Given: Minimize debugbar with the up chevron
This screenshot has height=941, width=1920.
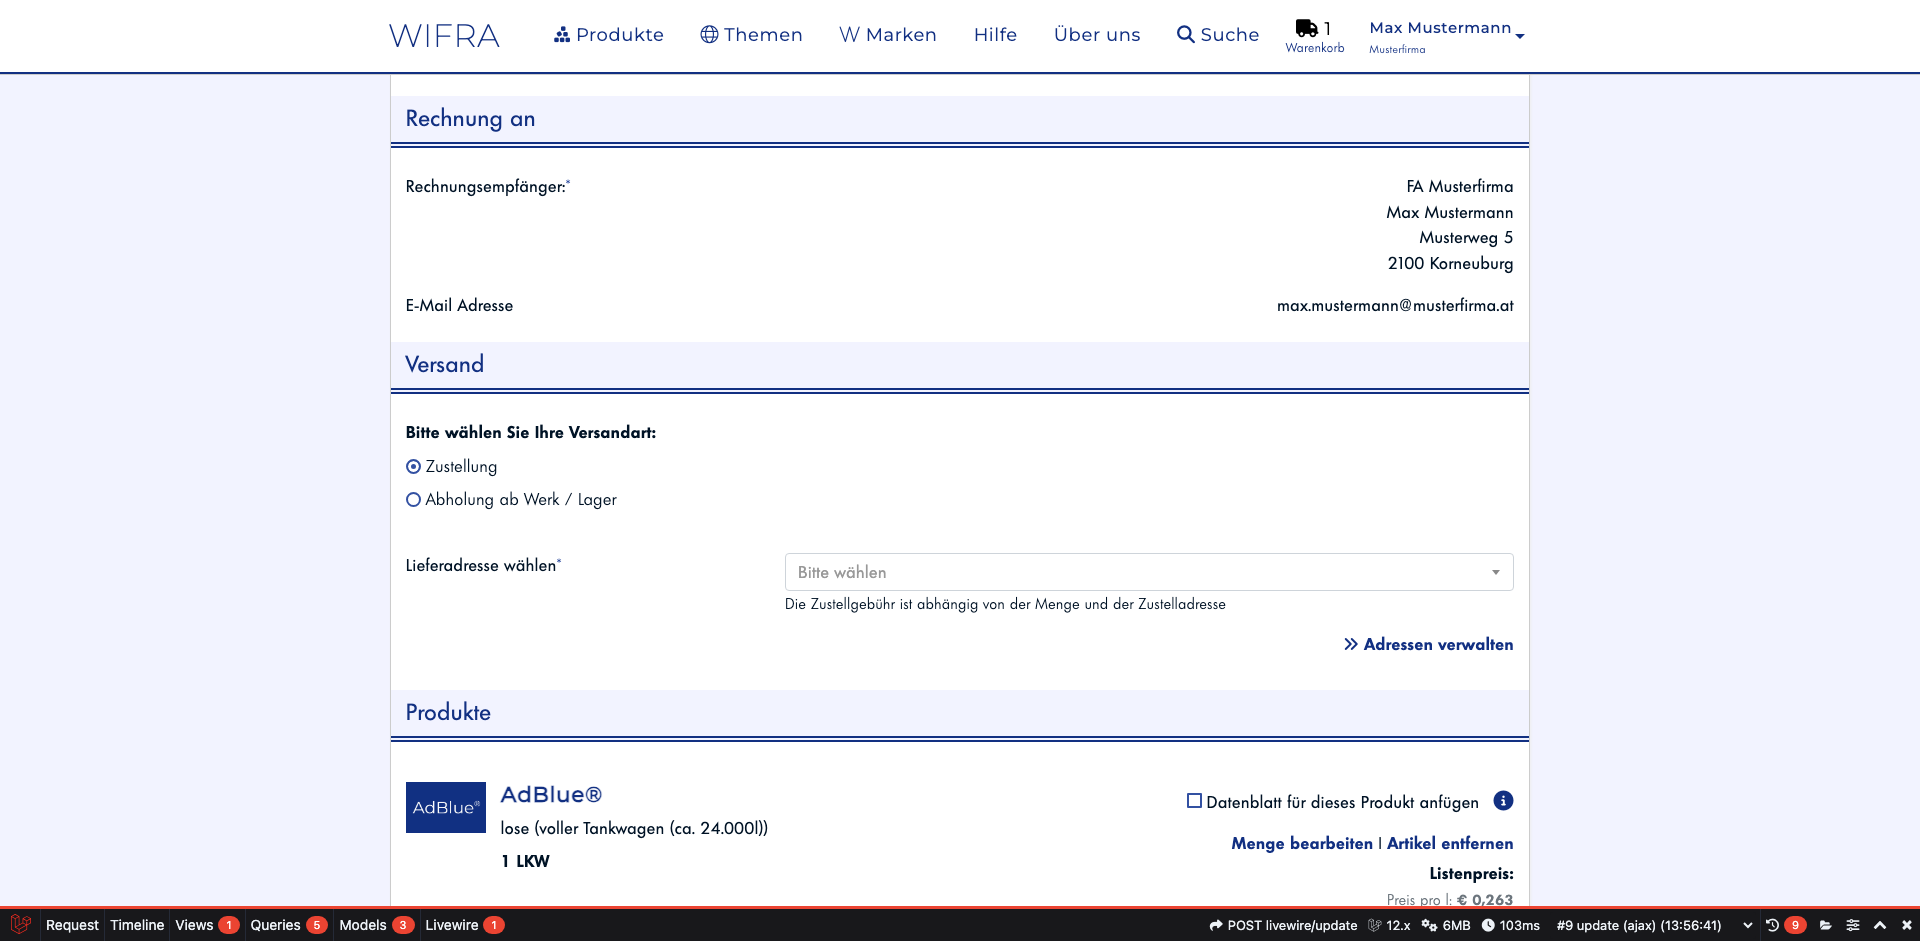Looking at the screenshot, I should pyautogui.click(x=1880, y=925).
